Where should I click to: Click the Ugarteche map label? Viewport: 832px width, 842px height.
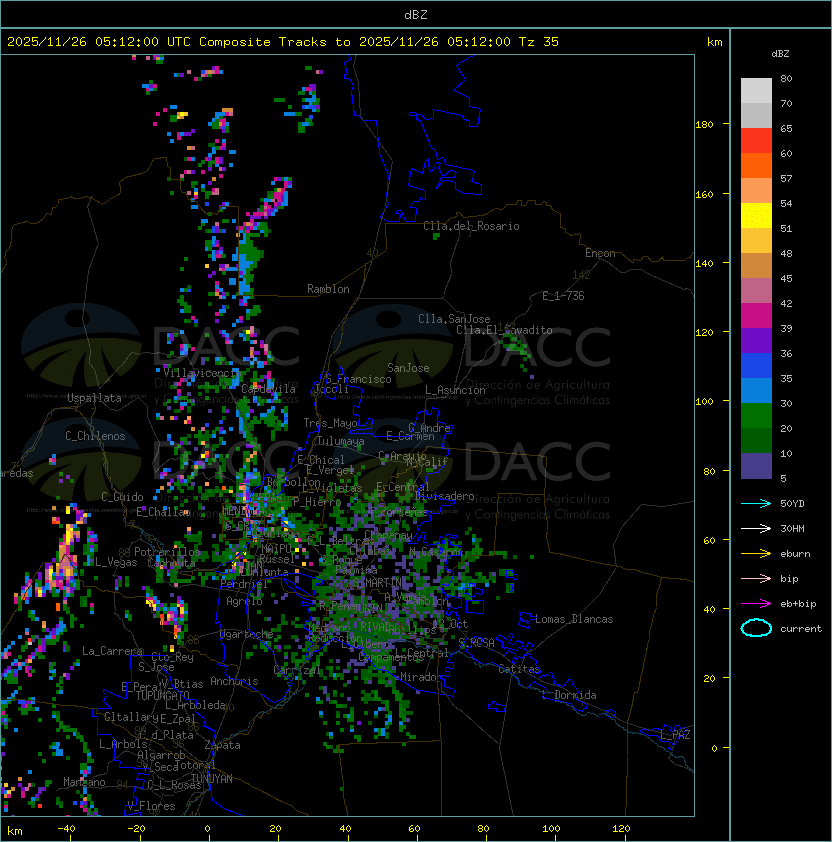(x=247, y=634)
